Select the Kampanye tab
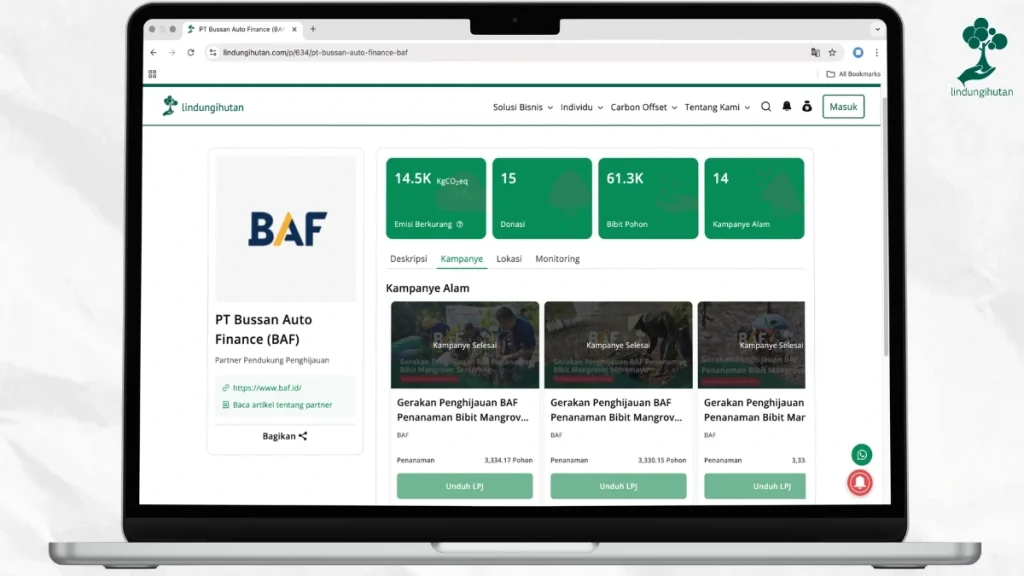Image resolution: width=1024 pixels, height=576 pixels. pyautogui.click(x=462, y=259)
